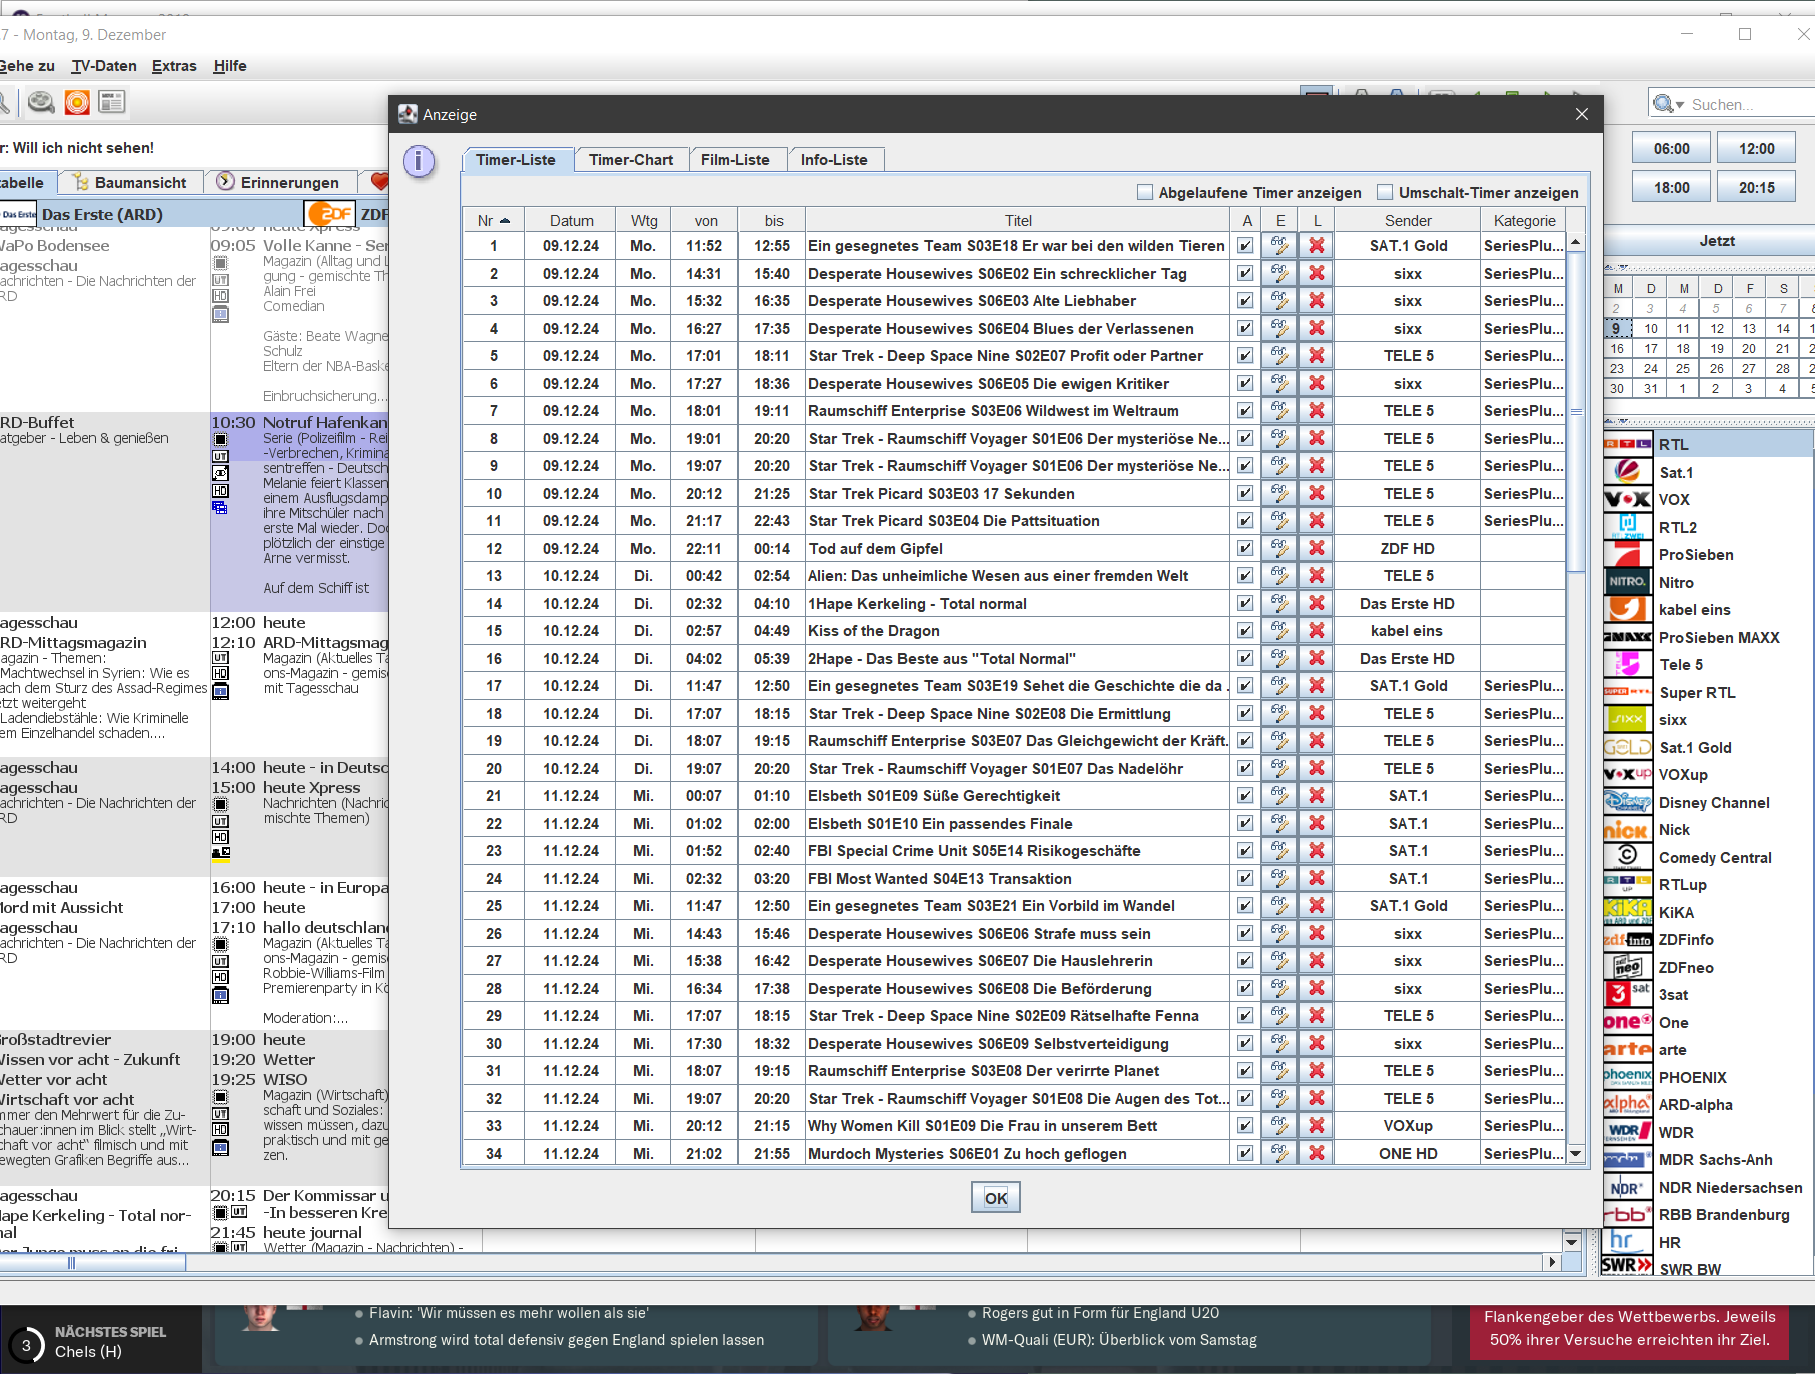Uncheck active box for Star Trek Picard S03E04
Image resolution: width=1815 pixels, height=1374 pixels.
pyautogui.click(x=1245, y=521)
